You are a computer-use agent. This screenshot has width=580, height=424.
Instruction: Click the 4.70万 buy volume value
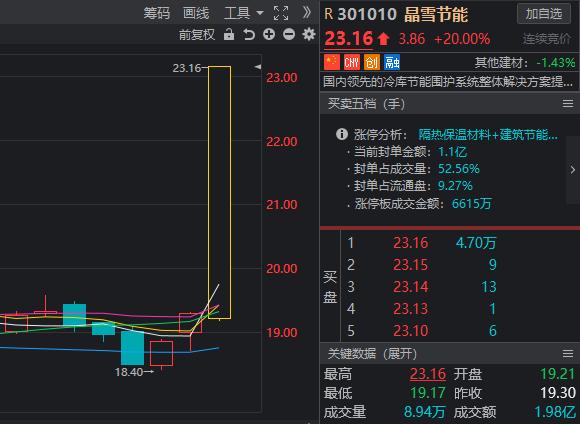(x=476, y=243)
